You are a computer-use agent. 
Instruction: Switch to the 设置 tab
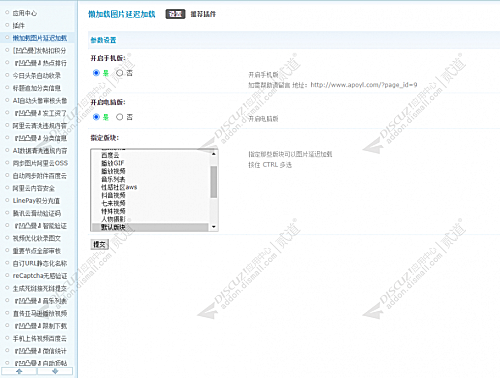click(x=175, y=14)
